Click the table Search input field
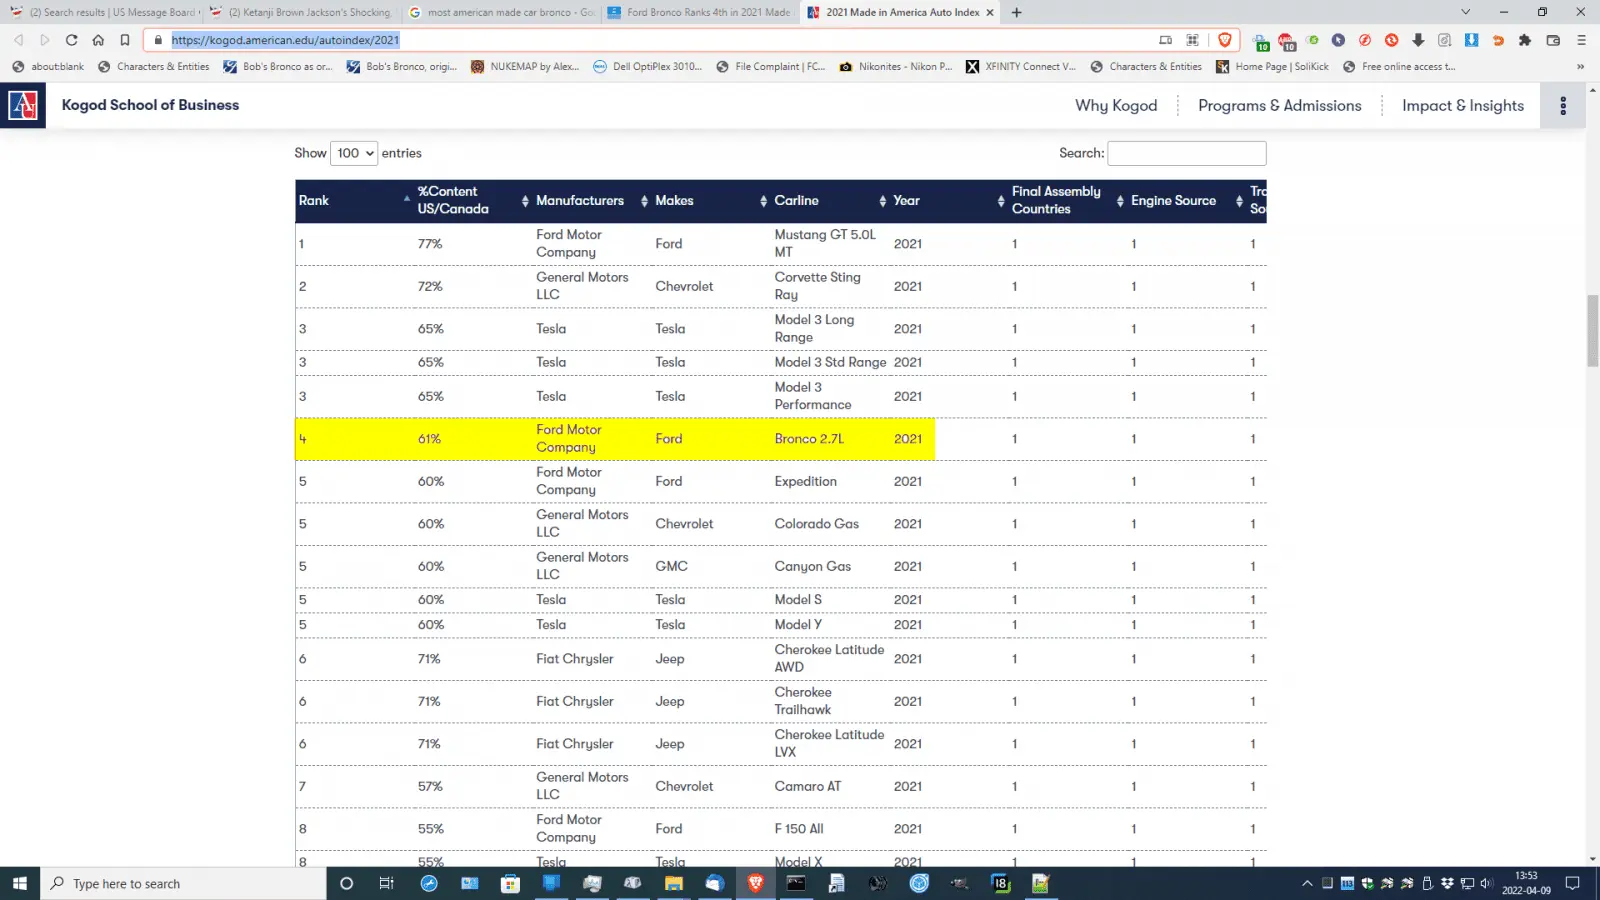The height and width of the screenshot is (900, 1600). pyautogui.click(x=1186, y=153)
